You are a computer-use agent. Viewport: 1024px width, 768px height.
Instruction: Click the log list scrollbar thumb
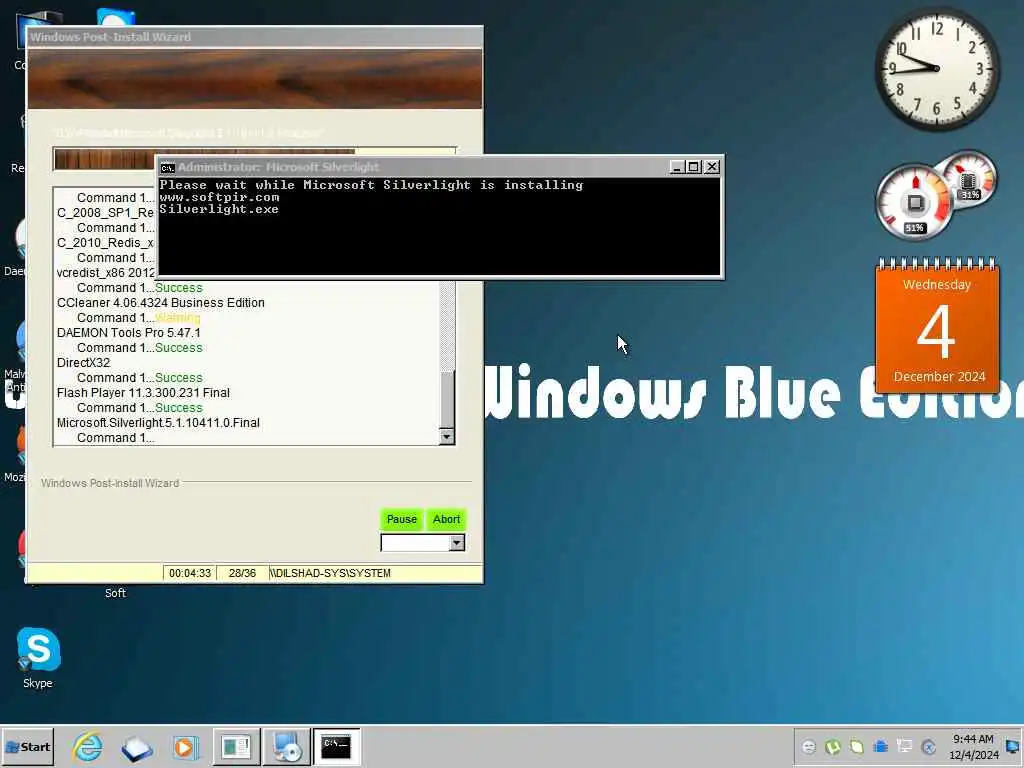[x=447, y=398]
